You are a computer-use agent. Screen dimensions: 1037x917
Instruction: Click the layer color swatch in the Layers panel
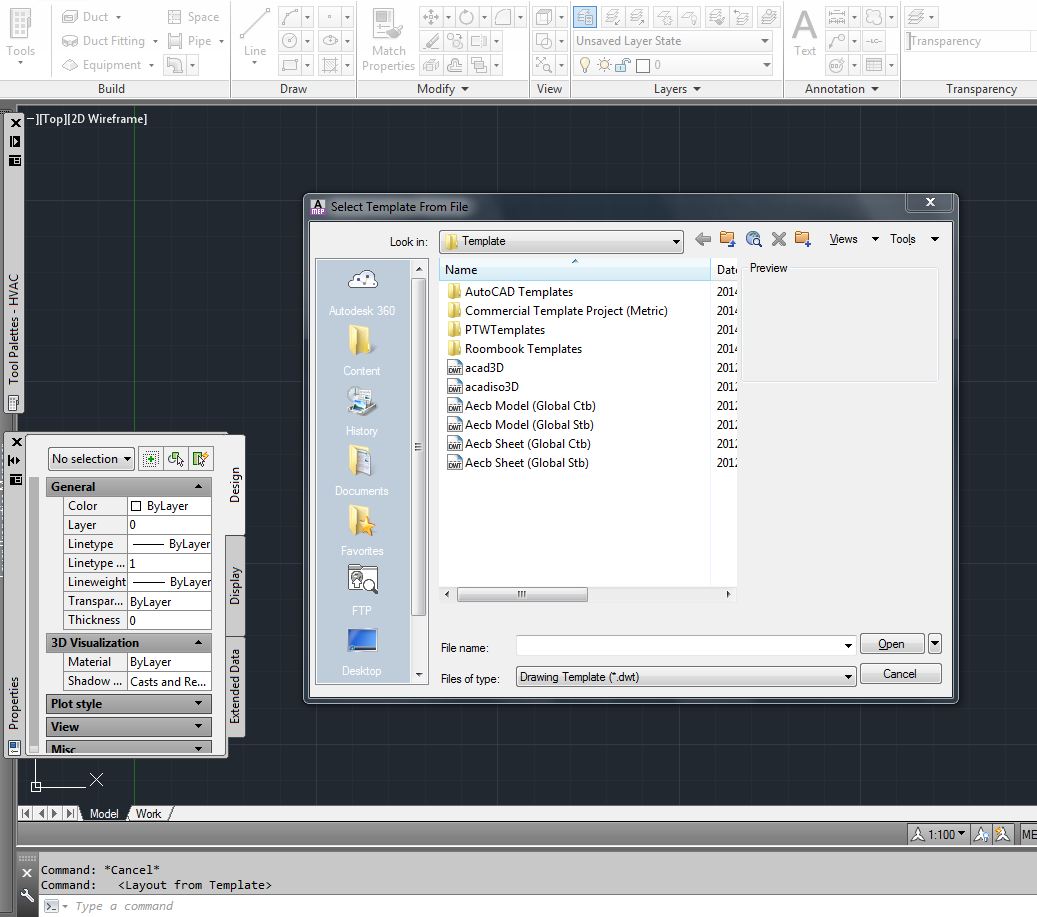(x=643, y=65)
